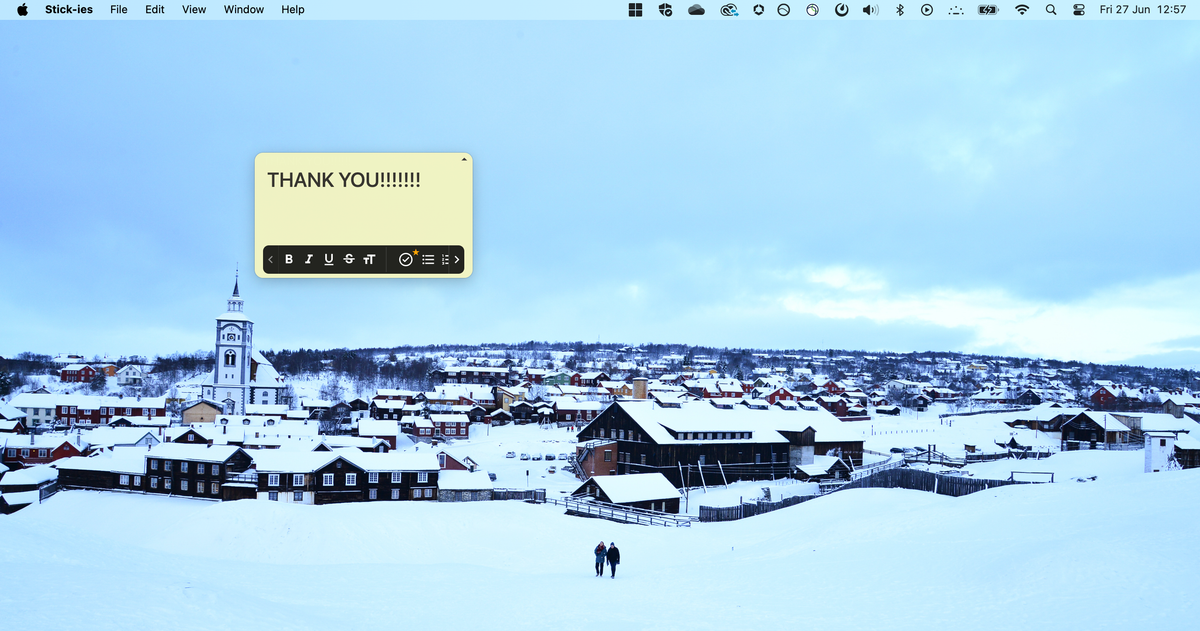Mute audio via the volume icon
1200x631 pixels.
tap(868, 10)
